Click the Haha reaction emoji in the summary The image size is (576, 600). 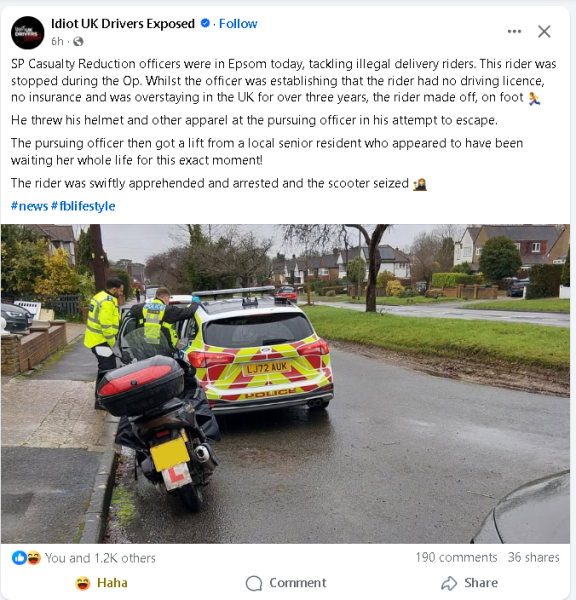coord(33,558)
